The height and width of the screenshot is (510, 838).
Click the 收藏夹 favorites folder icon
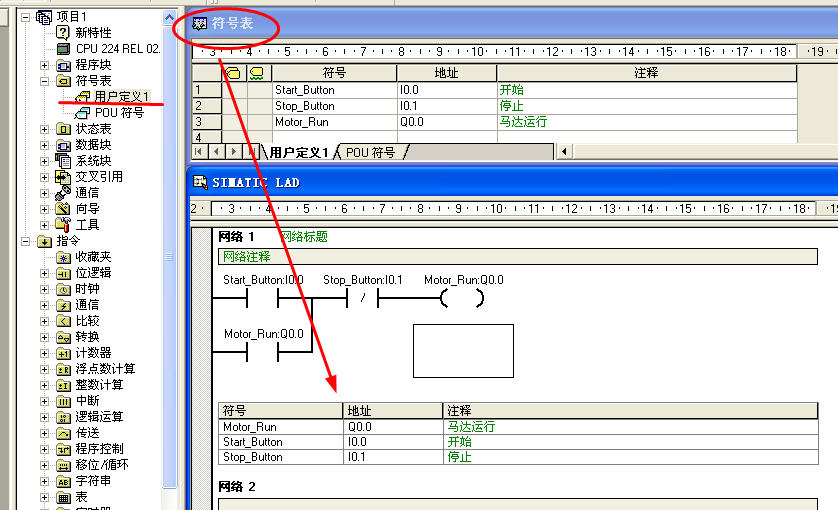pos(64,256)
